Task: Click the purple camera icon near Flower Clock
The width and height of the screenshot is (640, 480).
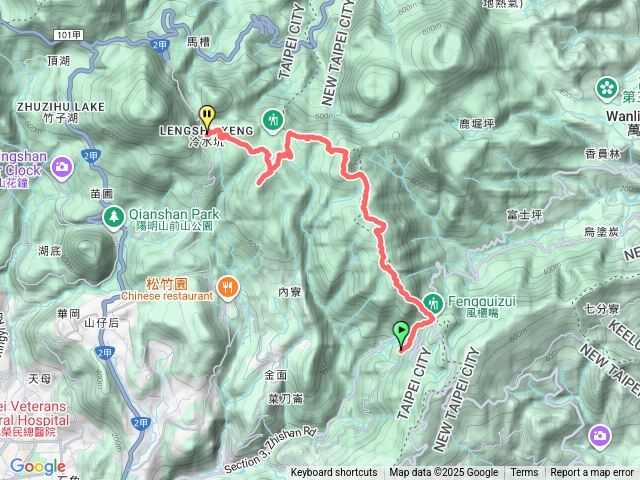Action: 62,167
